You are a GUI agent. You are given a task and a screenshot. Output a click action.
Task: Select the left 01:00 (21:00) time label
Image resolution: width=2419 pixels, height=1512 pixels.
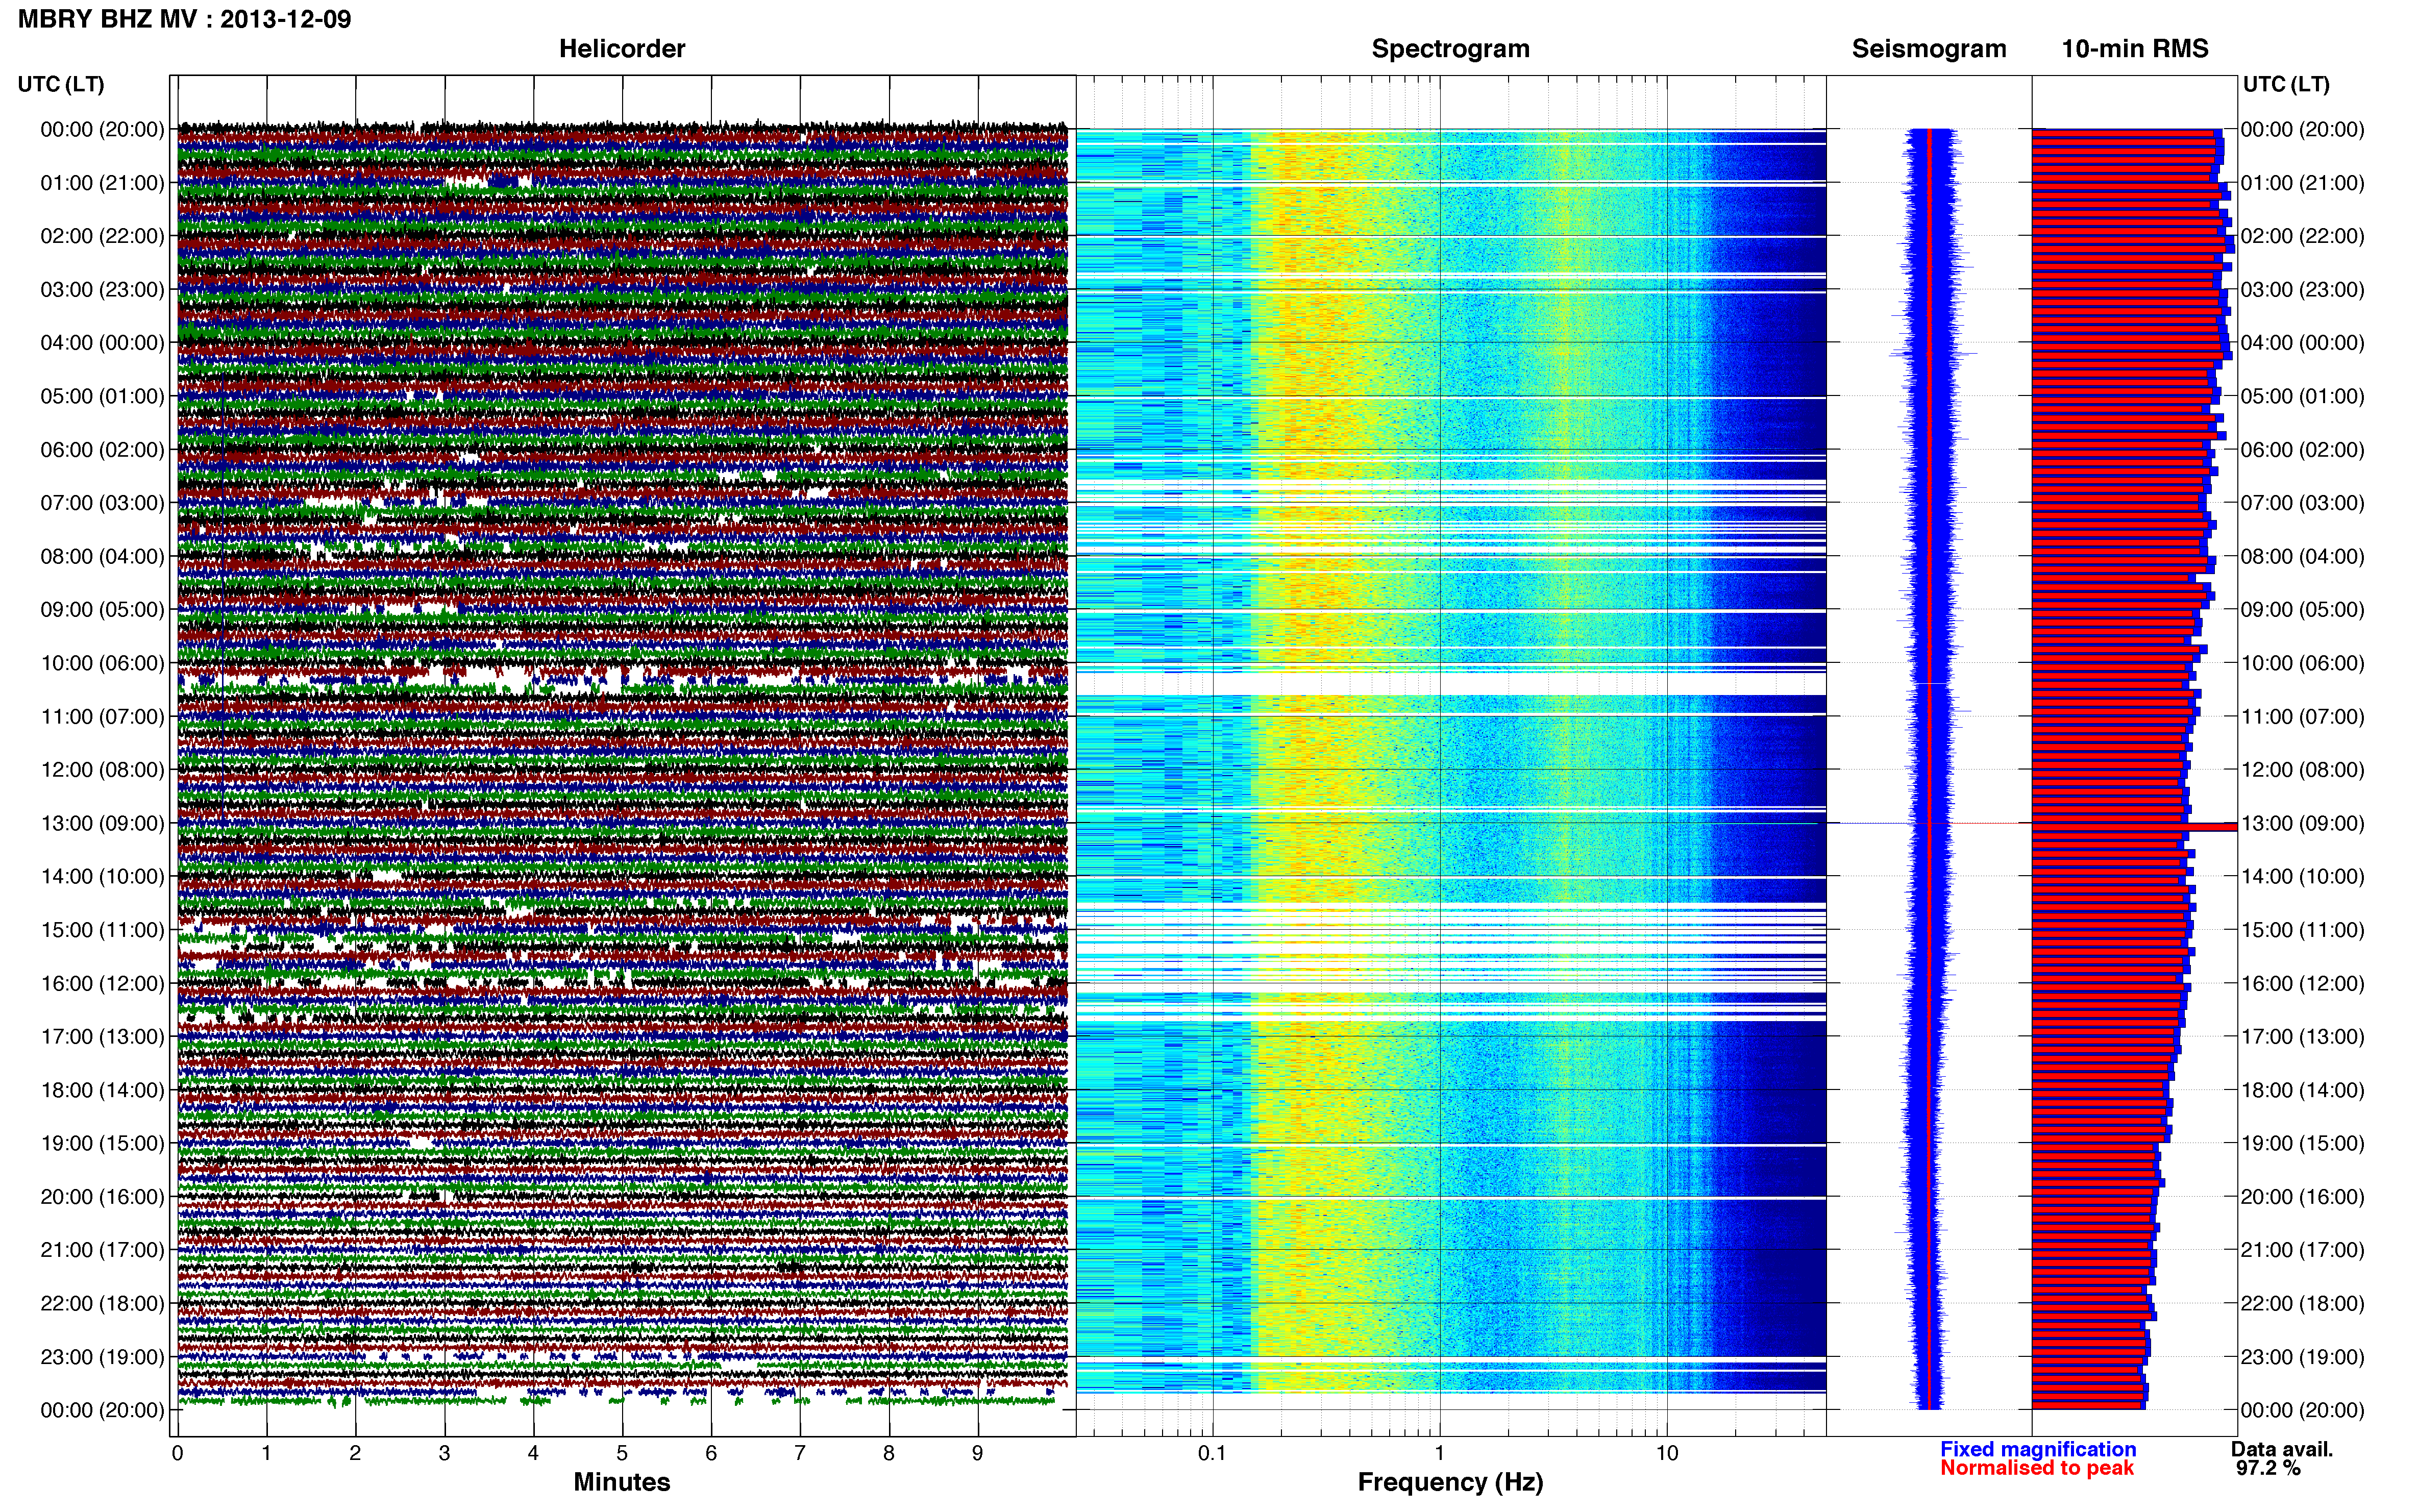102,183
